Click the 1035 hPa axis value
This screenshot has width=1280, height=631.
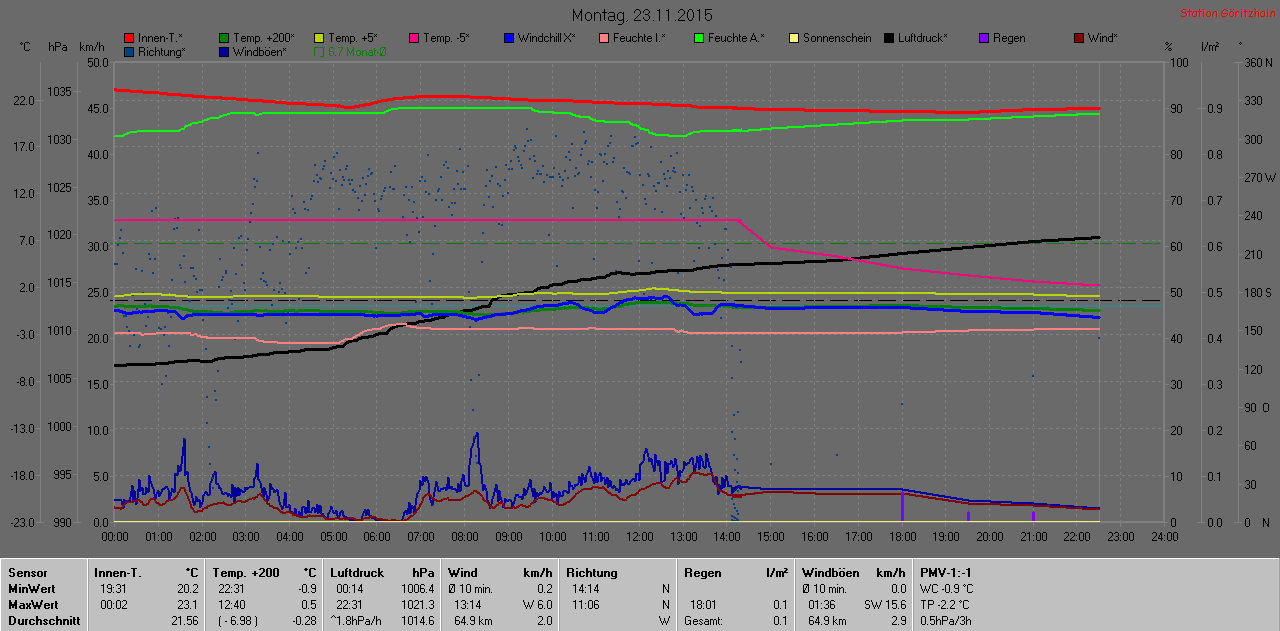(x=59, y=92)
